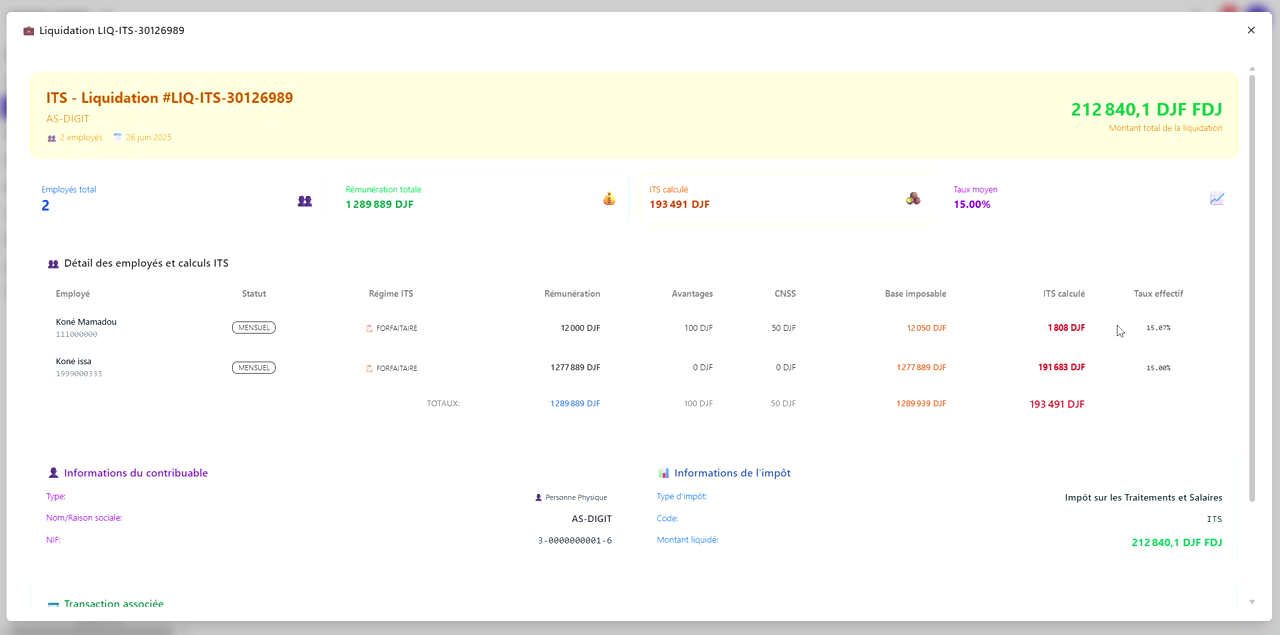Click the NIF value 3-0000000001-6
Screen dimensions: 1280x635
point(574,541)
